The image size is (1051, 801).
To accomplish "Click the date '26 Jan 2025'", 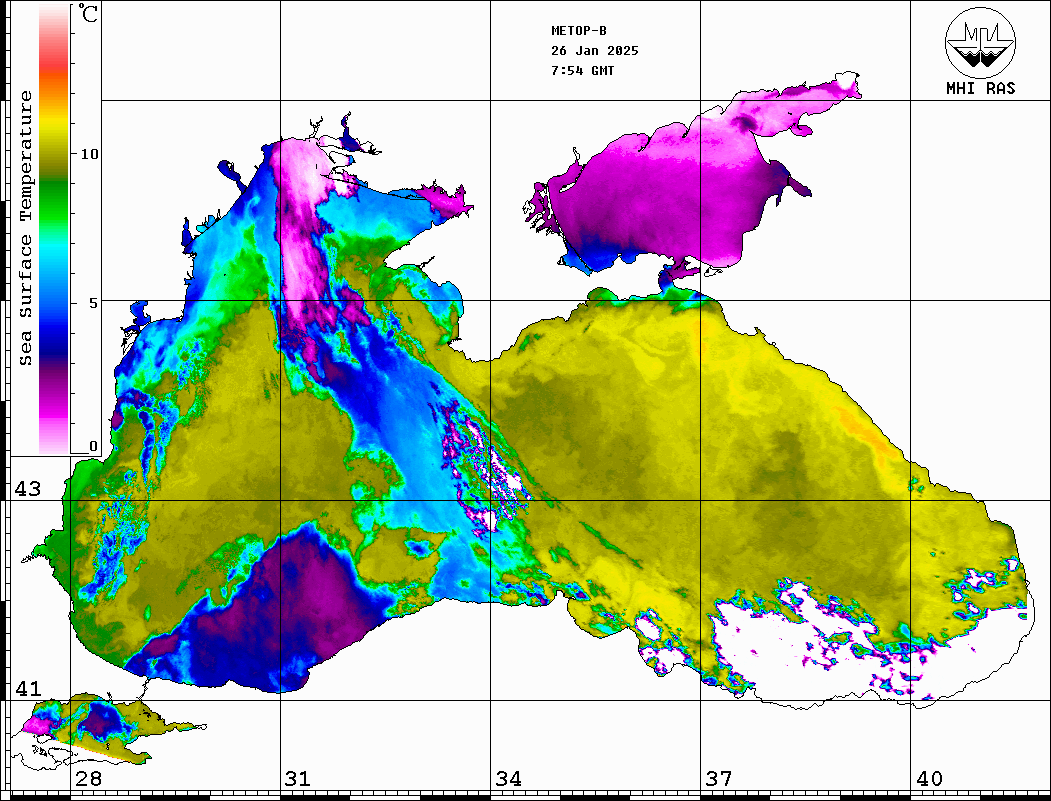I will pos(595,50).
